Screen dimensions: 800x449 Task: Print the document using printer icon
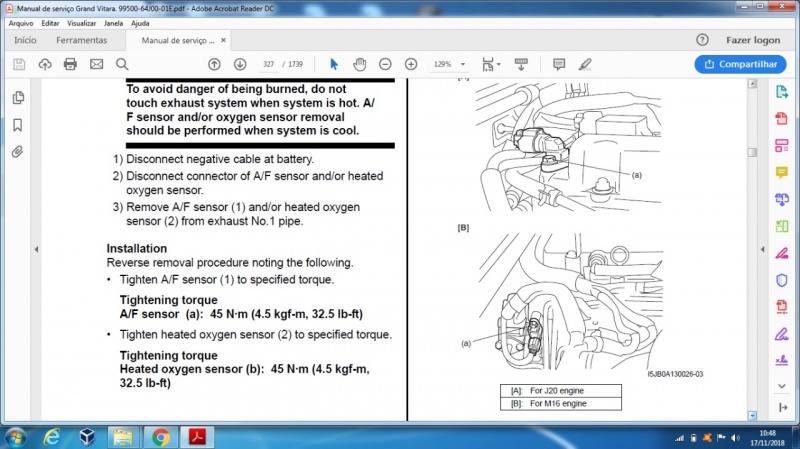[70, 64]
